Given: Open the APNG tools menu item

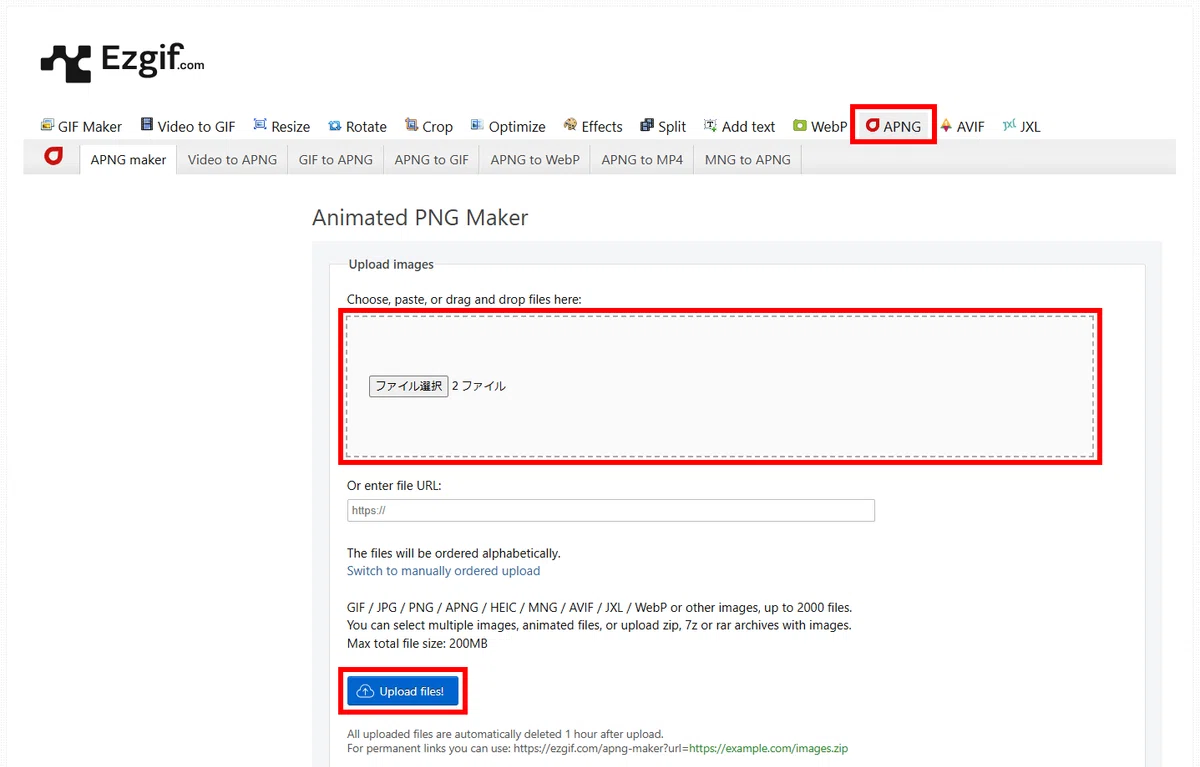Looking at the screenshot, I should pos(893,126).
